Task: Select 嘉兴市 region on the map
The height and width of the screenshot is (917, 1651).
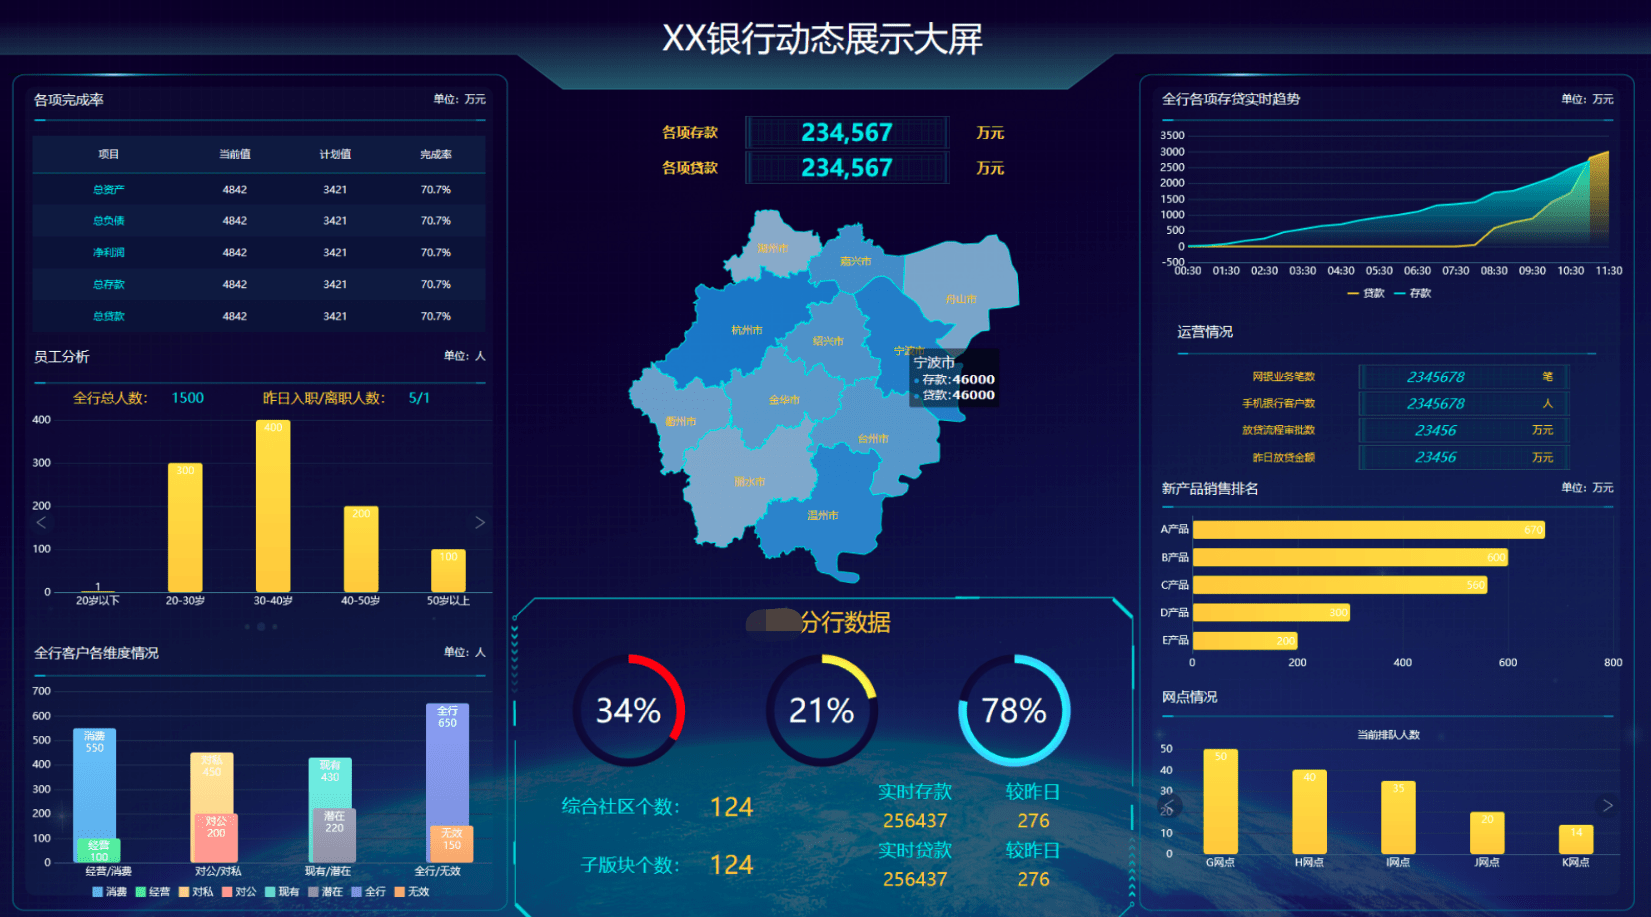Action: coord(856,261)
